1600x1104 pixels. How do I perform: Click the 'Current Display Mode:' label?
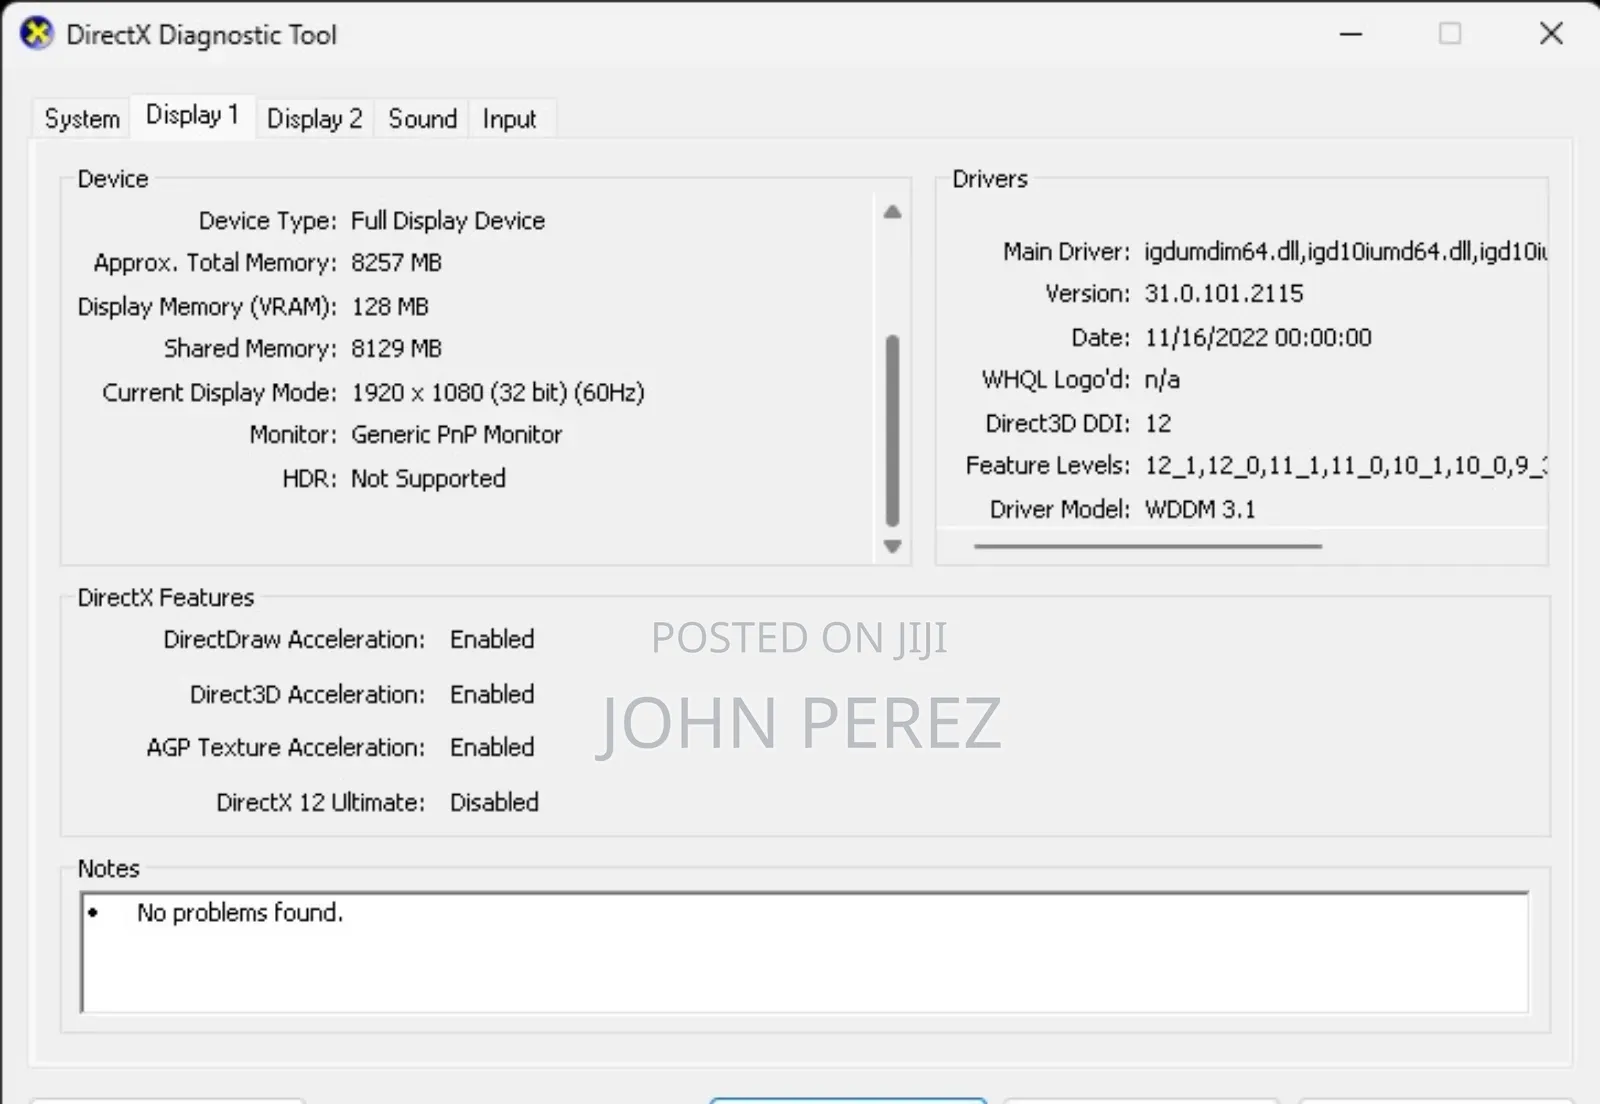(220, 393)
